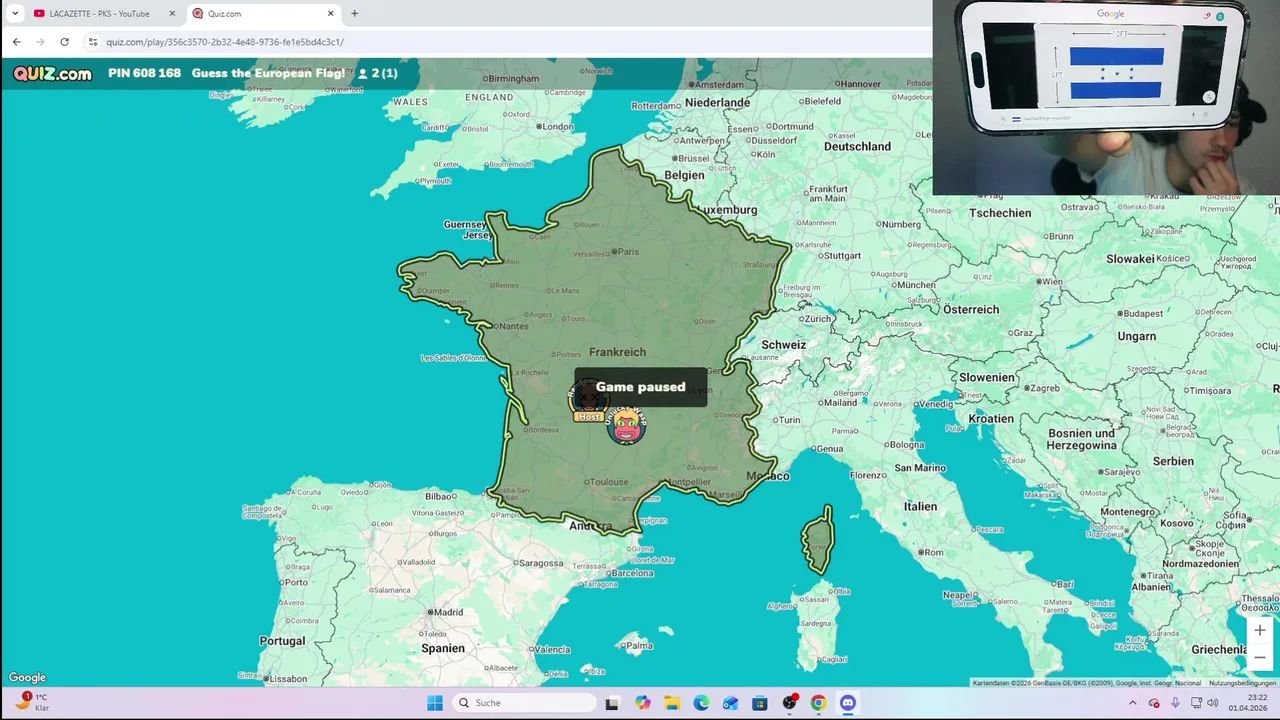Zoom out the map with minus button
Viewport: 1280px width, 720px height.
click(1260, 657)
